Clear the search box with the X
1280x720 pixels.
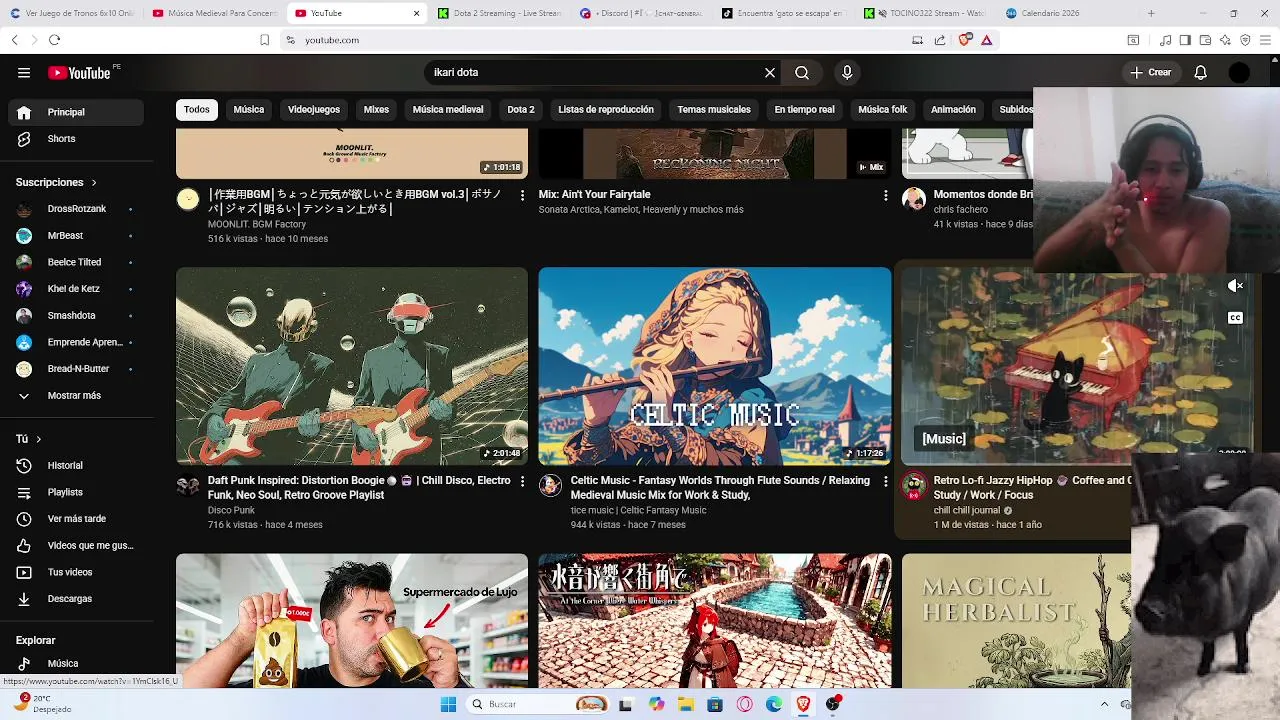pos(770,72)
